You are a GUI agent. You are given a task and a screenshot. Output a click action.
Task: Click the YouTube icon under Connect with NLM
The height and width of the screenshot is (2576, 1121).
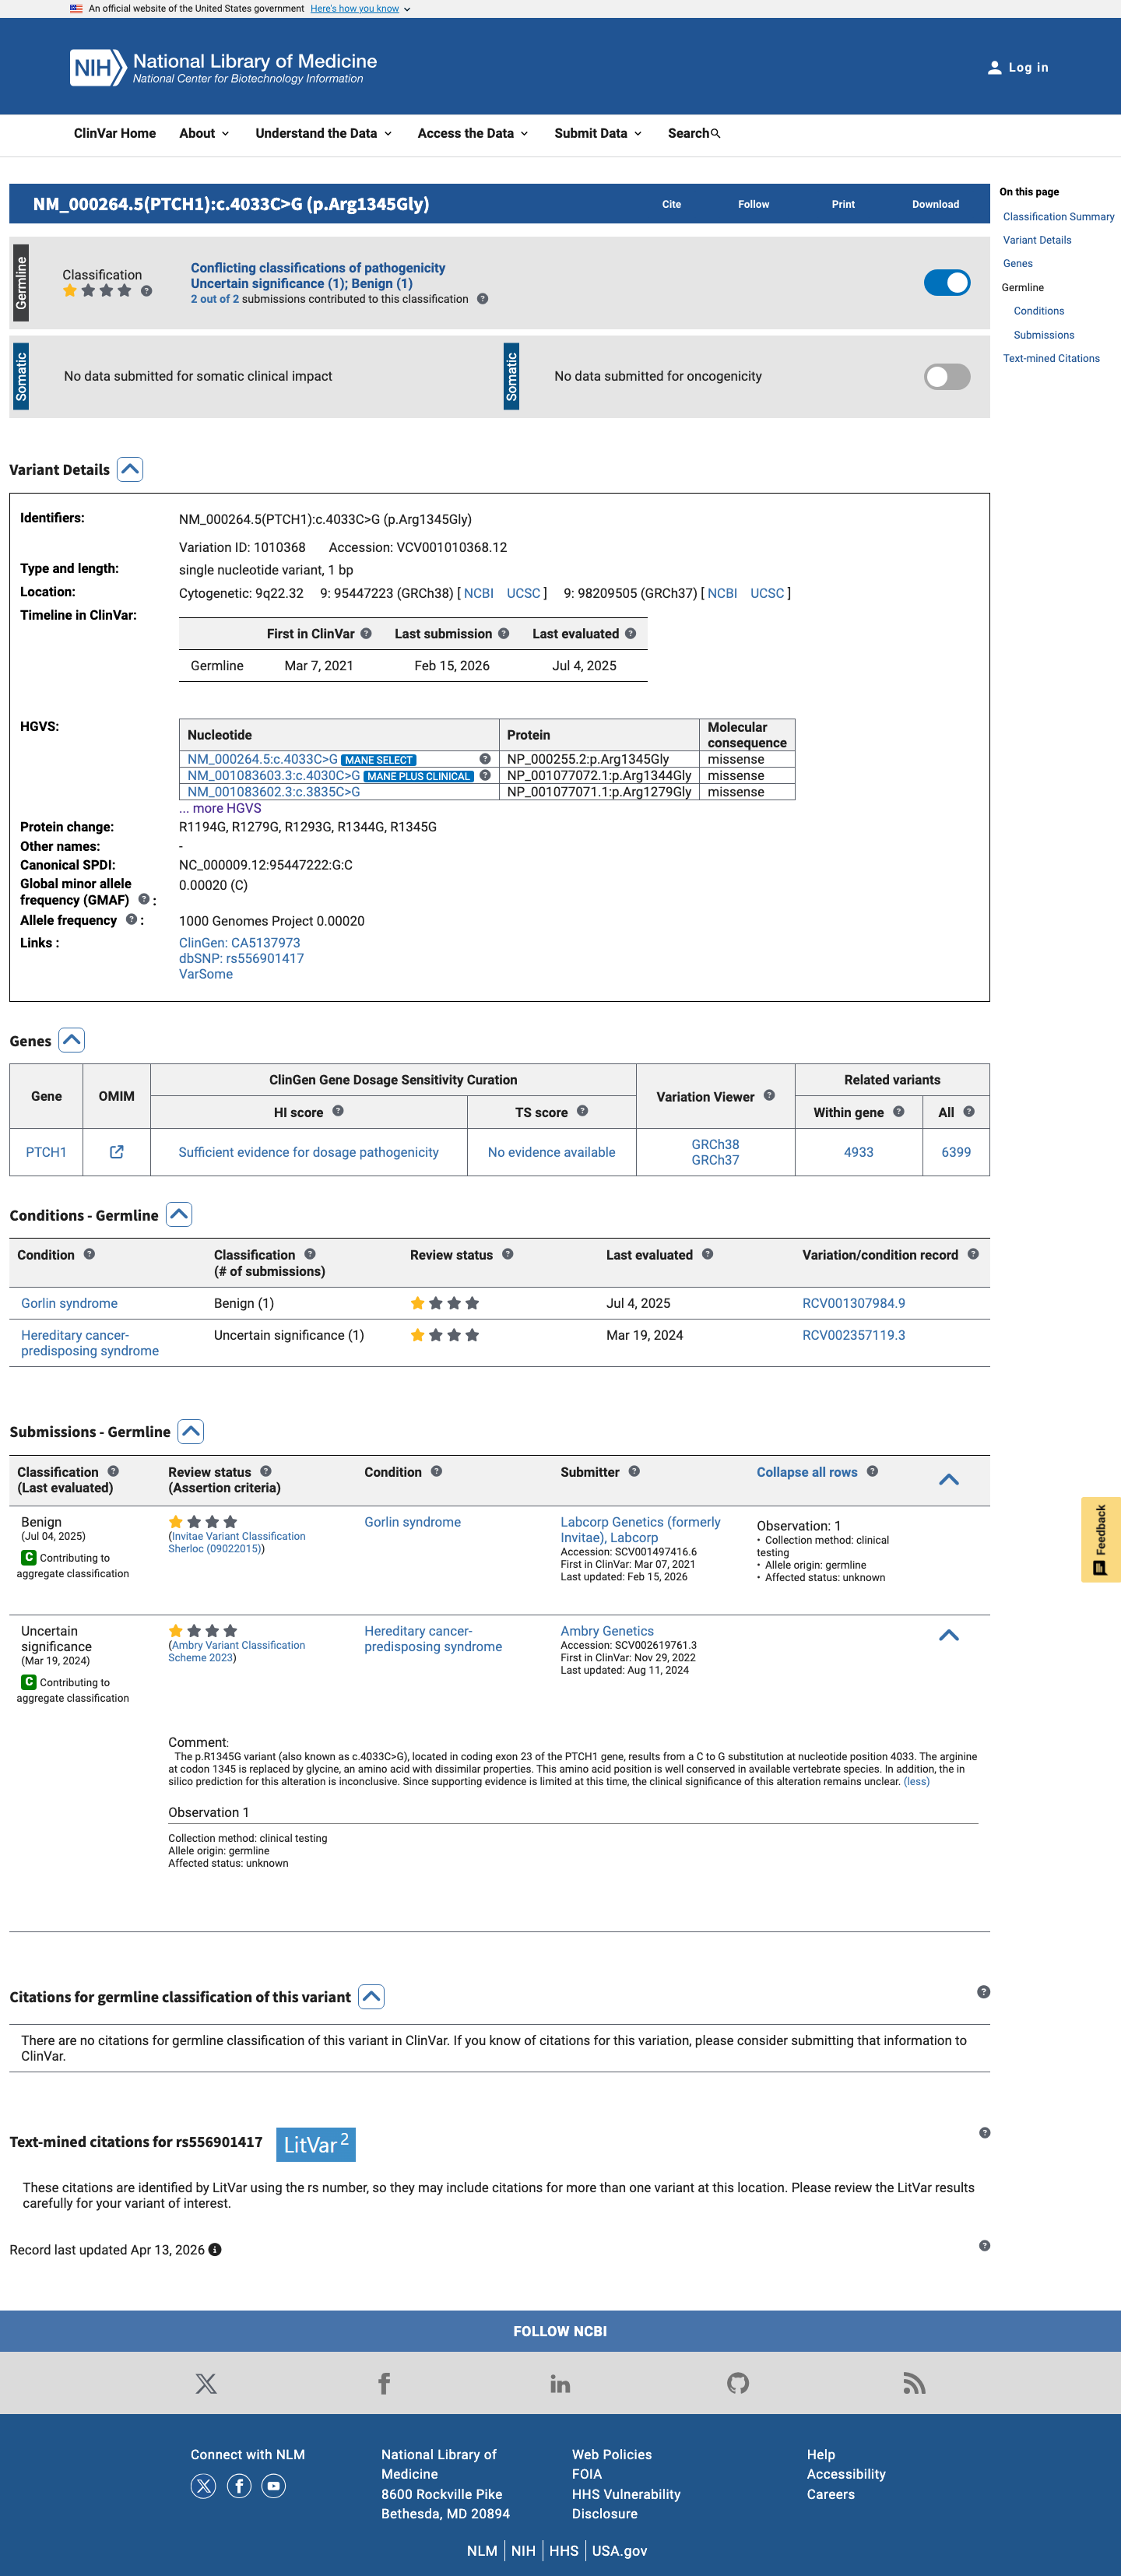pyautogui.click(x=274, y=2486)
